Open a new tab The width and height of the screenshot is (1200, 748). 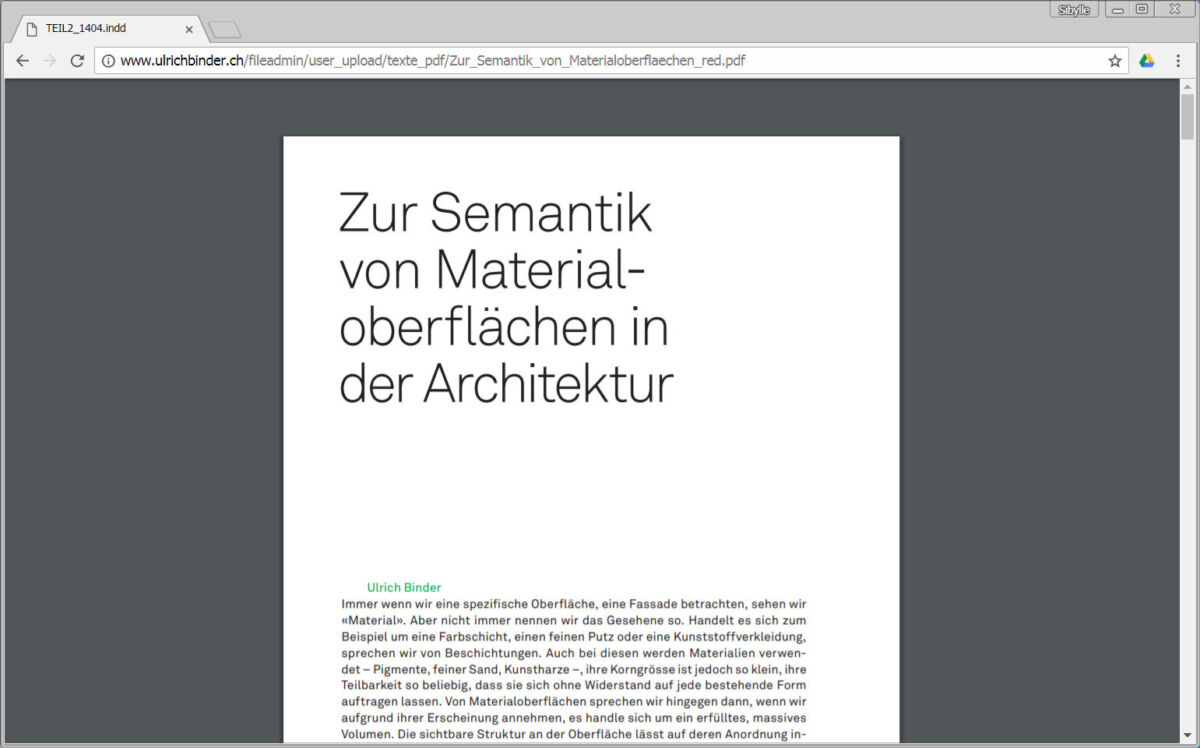point(224,29)
